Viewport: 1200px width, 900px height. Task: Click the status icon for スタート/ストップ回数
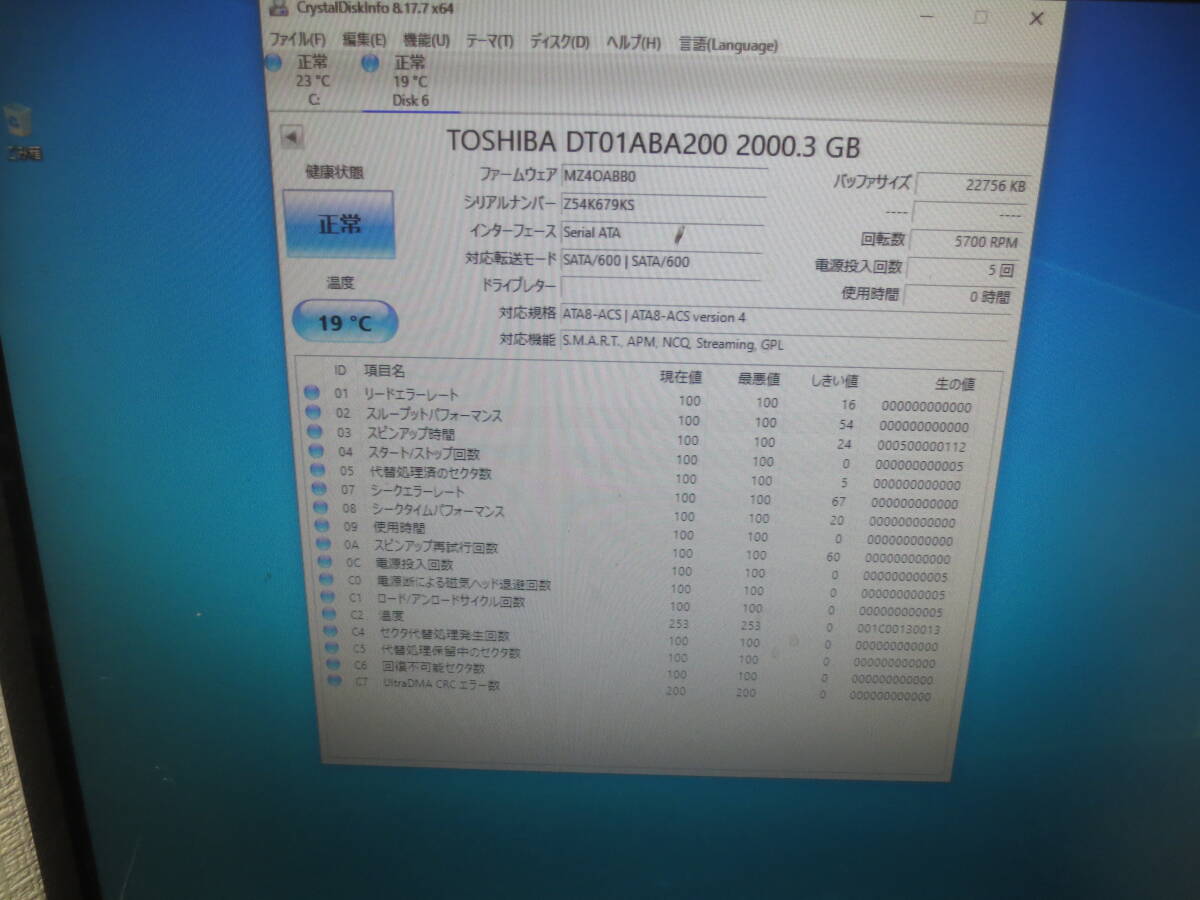pos(316,451)
